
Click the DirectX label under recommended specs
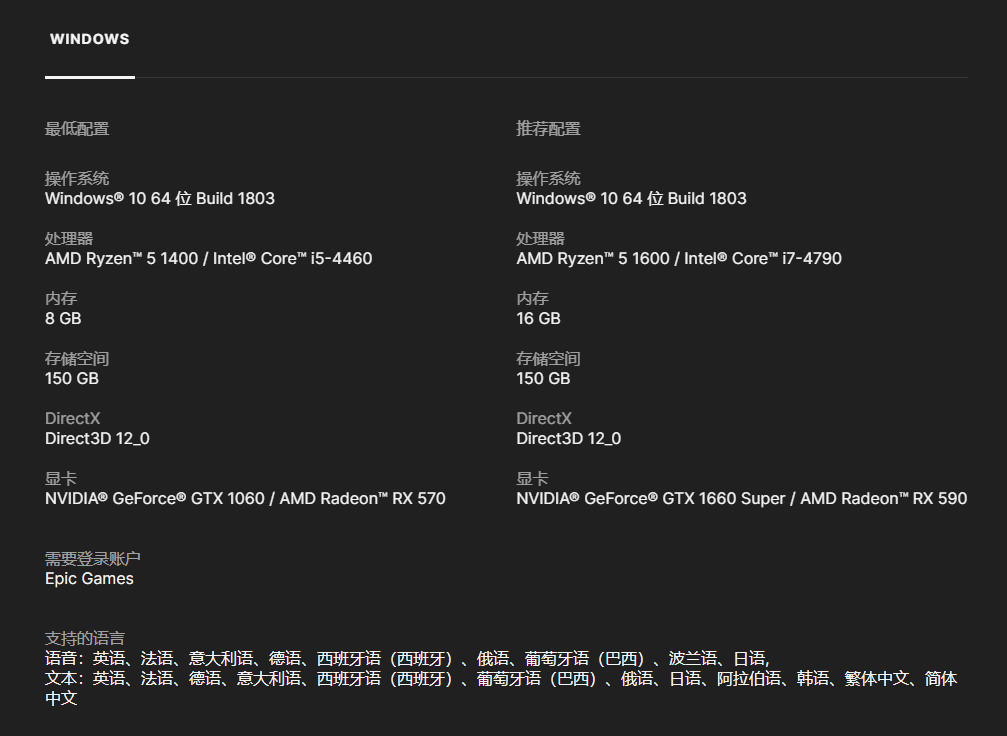544,419
